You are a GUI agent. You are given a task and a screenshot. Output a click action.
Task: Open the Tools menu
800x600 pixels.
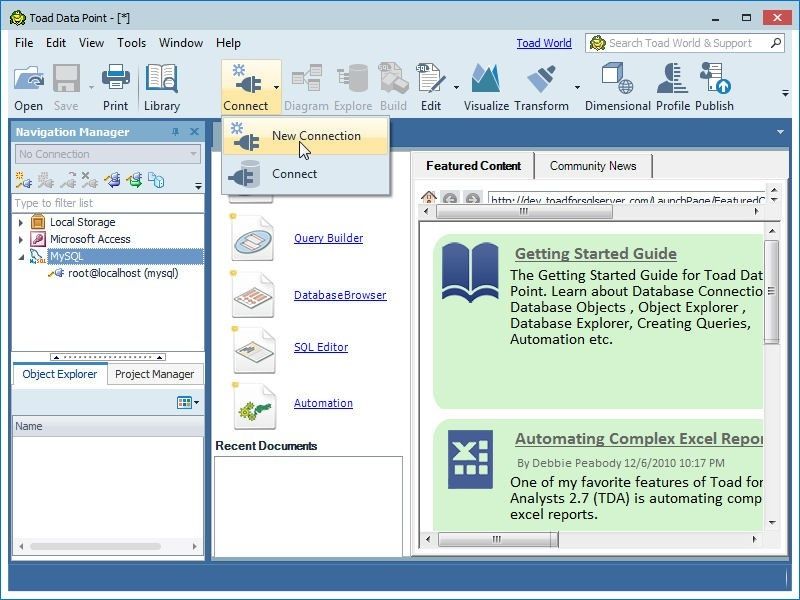(x=131, y=43)
